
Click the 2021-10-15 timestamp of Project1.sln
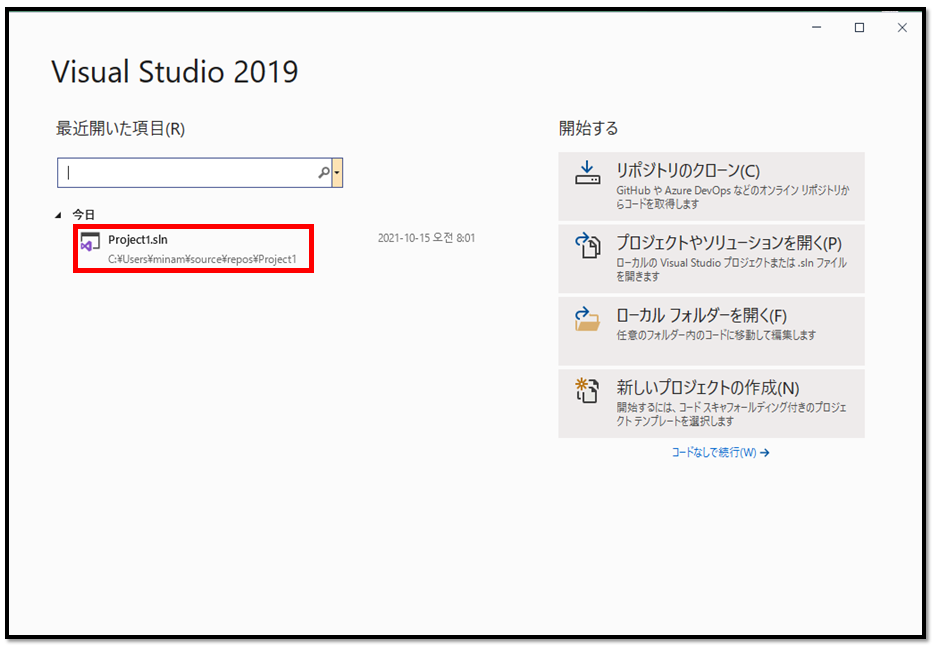pos(426,238)
